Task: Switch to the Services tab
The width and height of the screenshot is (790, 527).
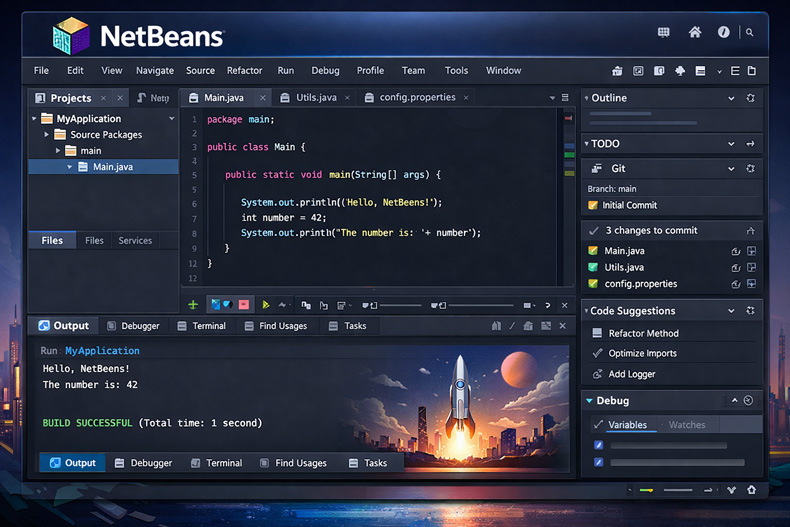Action: pyautogui.click(x=135, y=241)
